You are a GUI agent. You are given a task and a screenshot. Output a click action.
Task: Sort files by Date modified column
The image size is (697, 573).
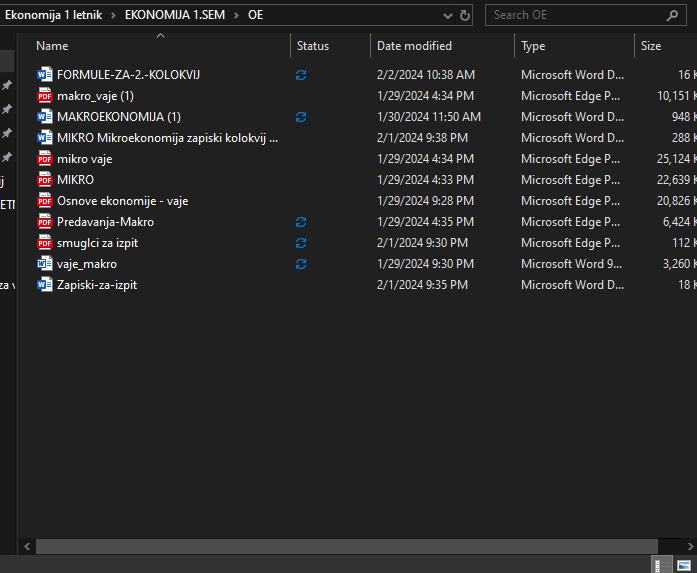pos(414,46)
